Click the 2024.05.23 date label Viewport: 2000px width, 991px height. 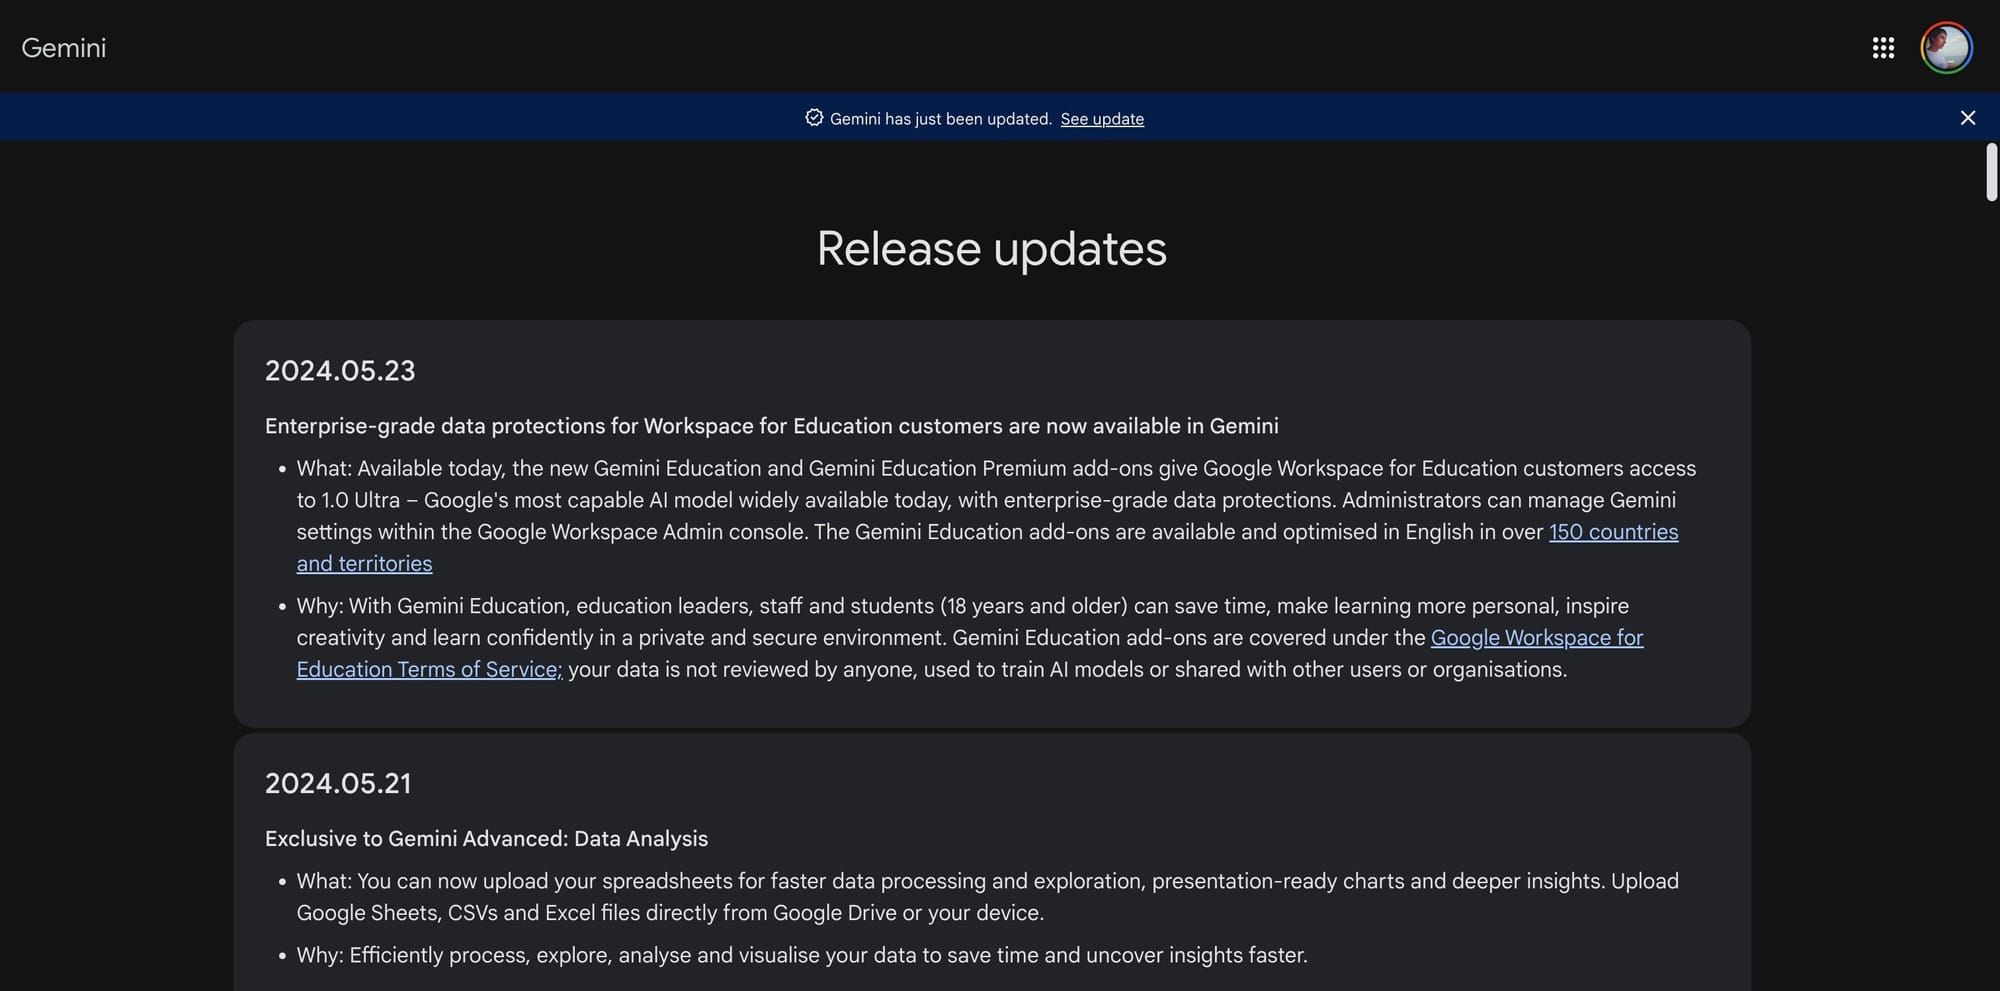point(340,370)
